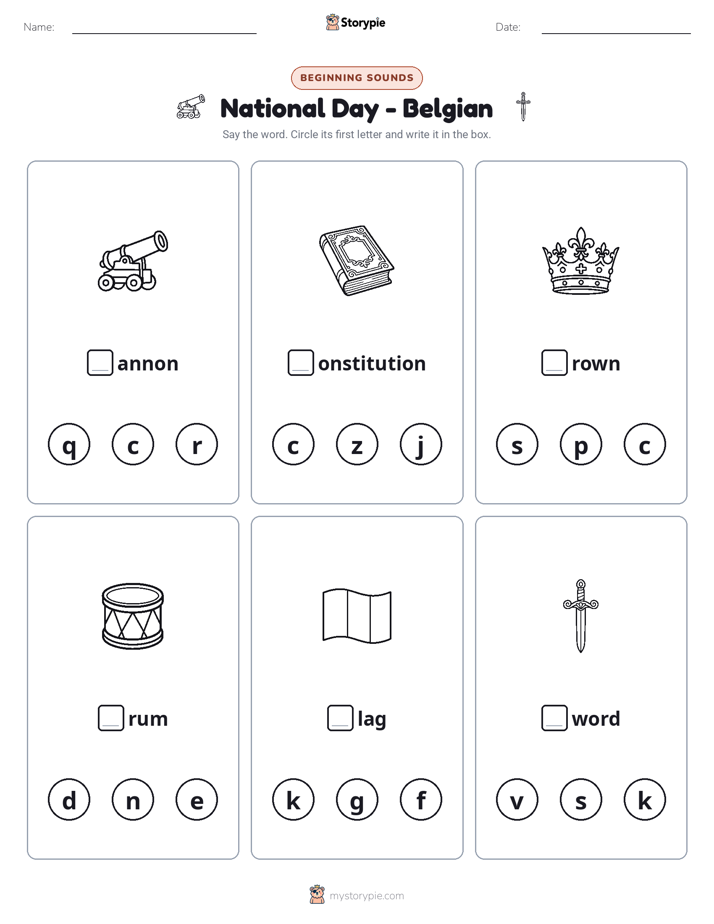This screenshot has height=924, width=714.
Task: Choose letter s under the sword
Action: coord(581,800)
